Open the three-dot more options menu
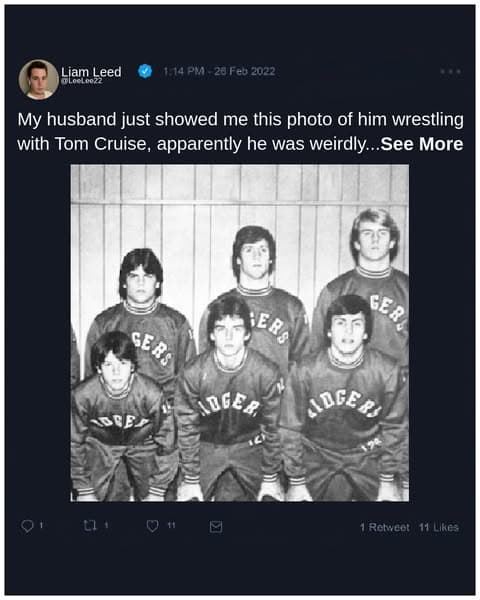 click(450, 72)
